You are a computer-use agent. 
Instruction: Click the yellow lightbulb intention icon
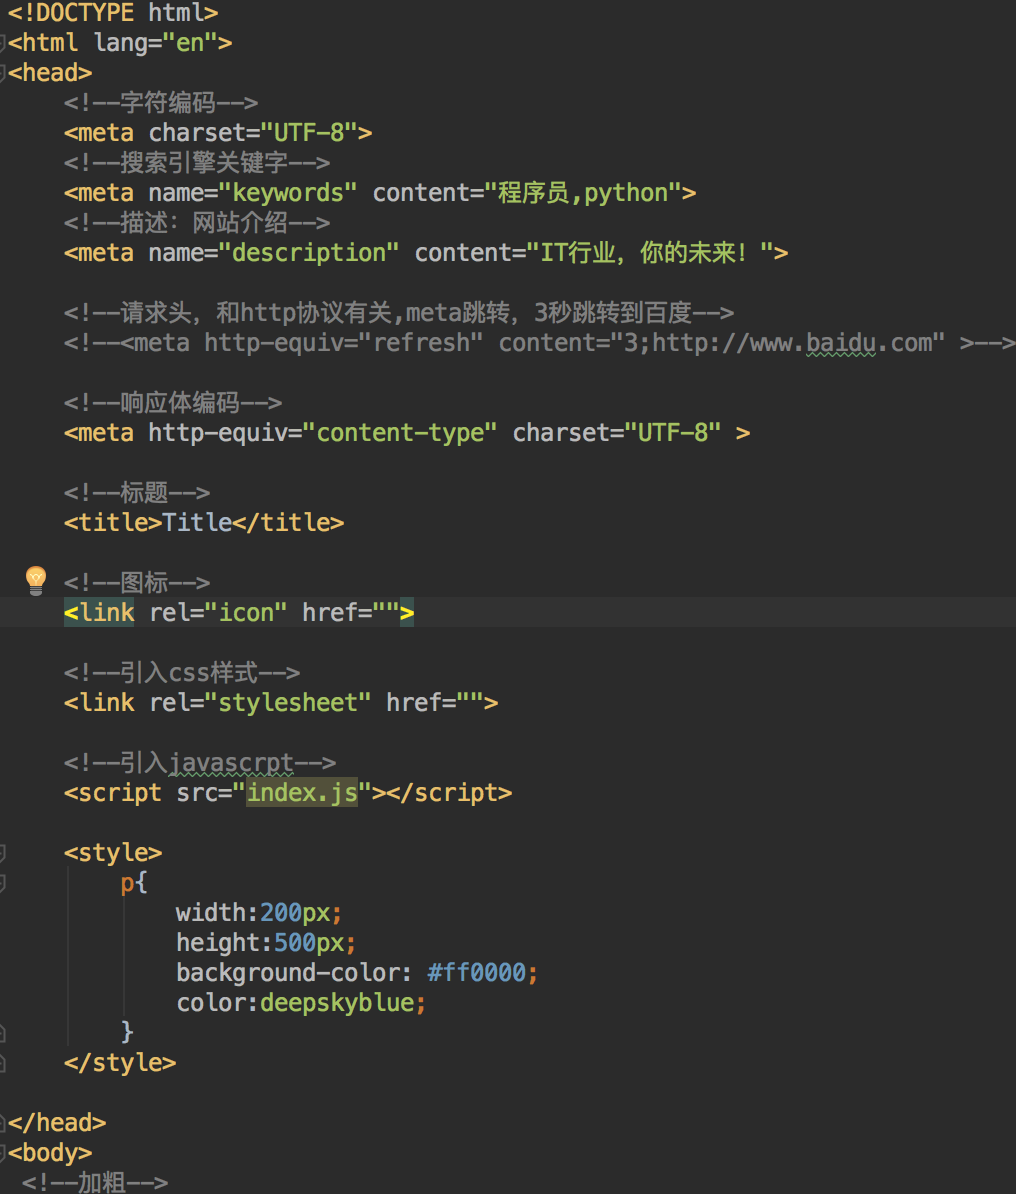tap(36, 581)
